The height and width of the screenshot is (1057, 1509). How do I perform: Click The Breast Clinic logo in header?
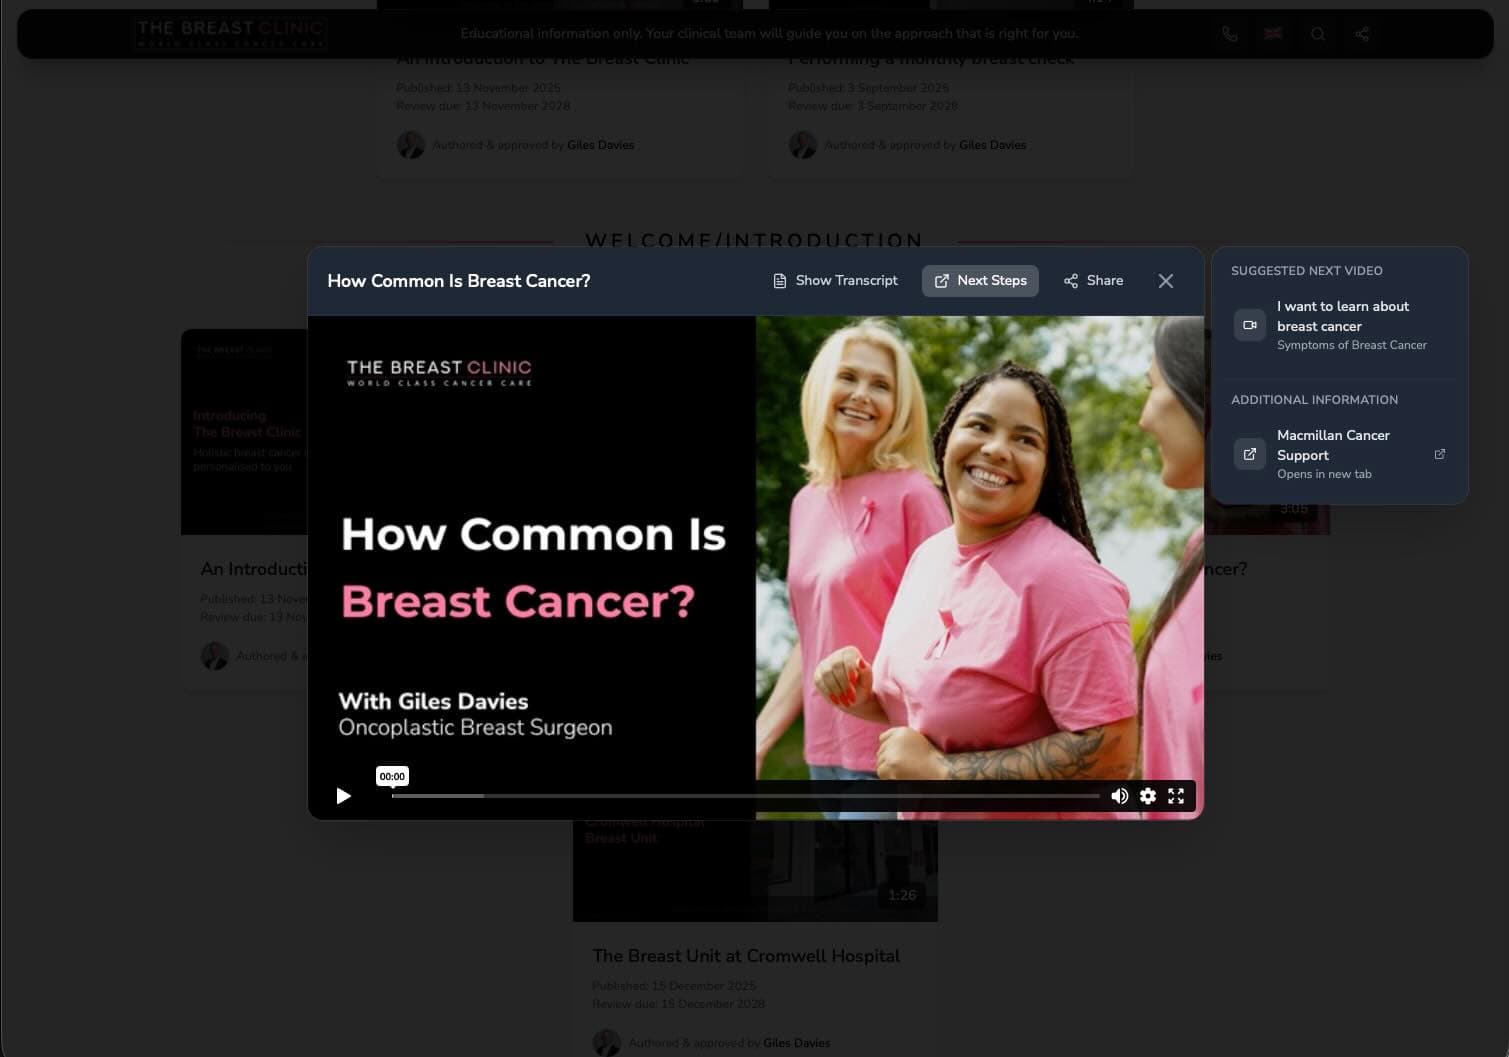(230, 33)
